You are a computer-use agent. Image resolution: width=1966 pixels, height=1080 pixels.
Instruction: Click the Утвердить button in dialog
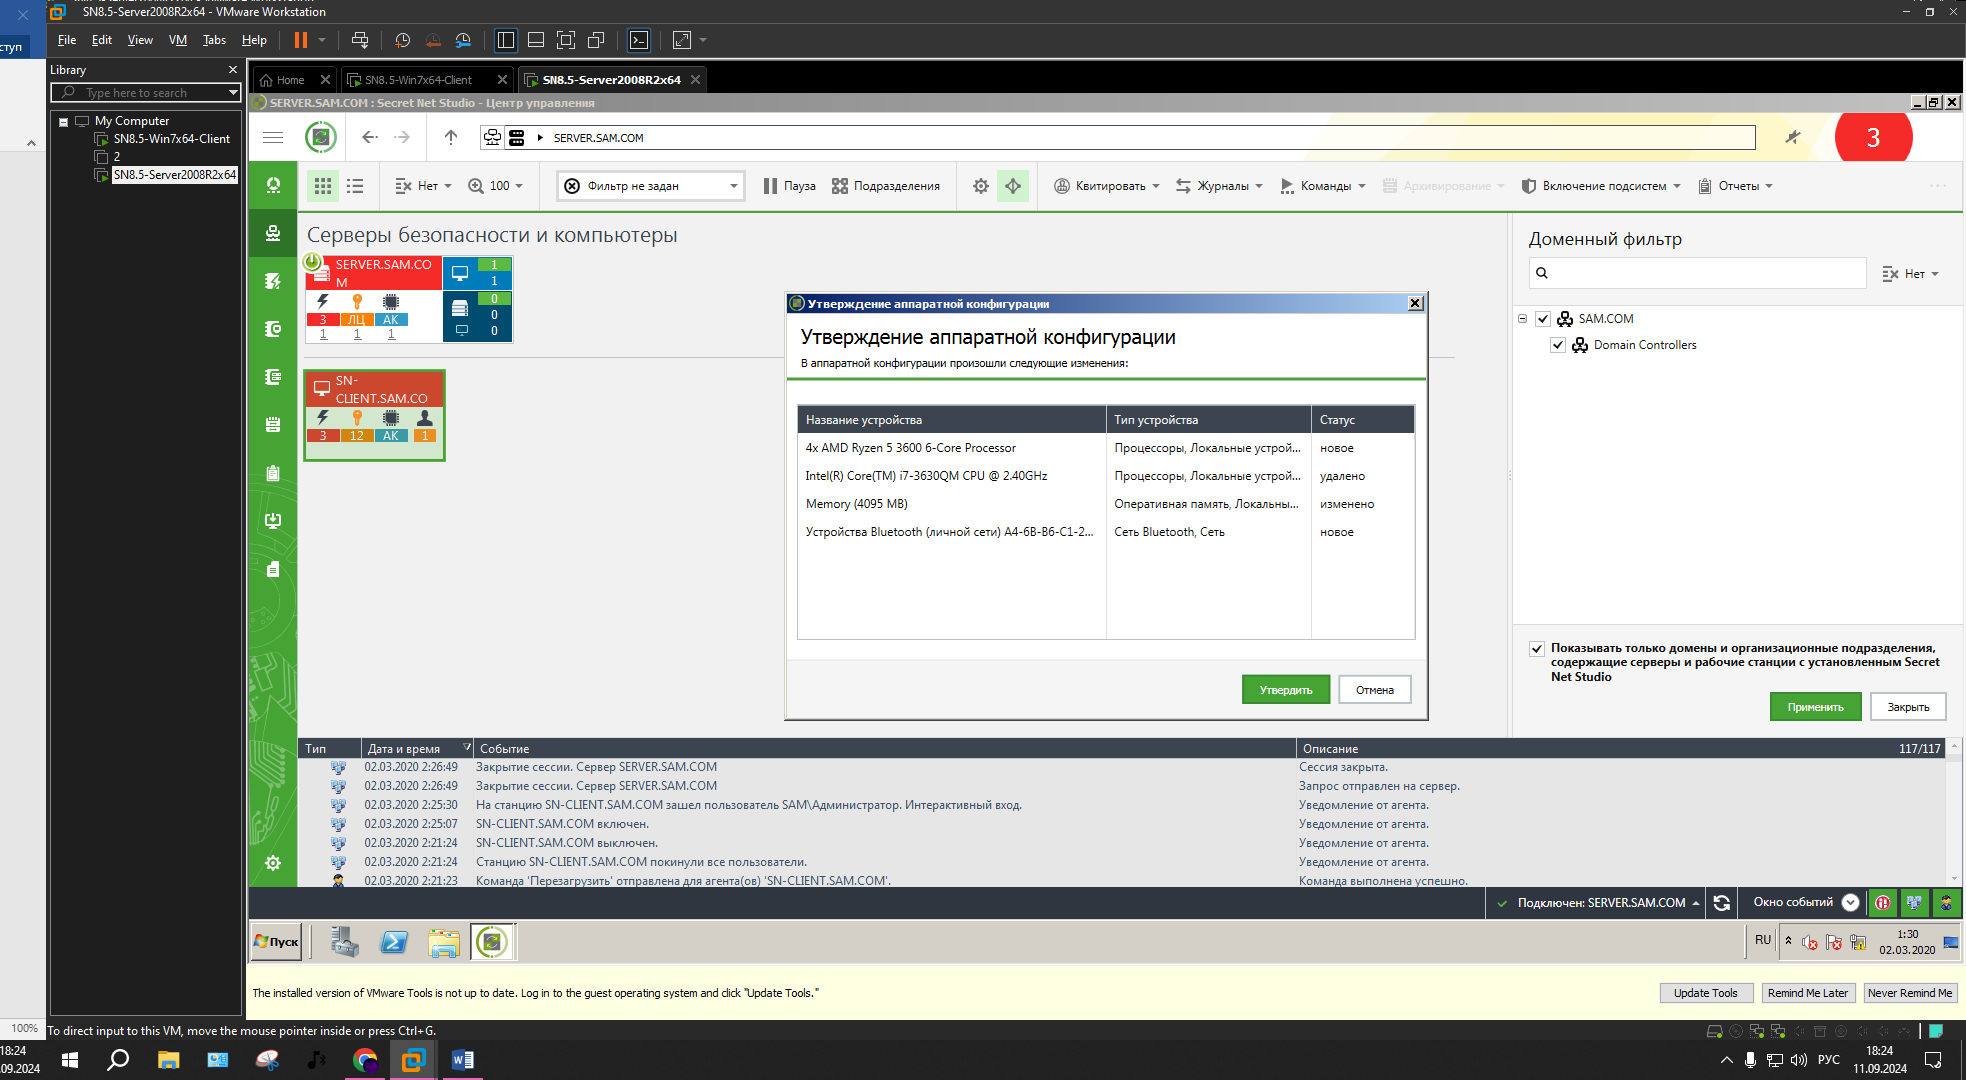tap(1286, 690)
